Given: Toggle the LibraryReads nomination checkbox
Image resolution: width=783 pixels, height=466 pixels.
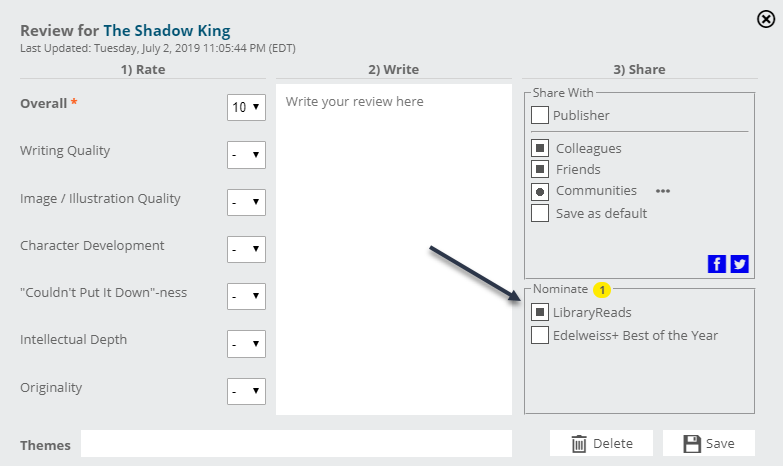Looking at the screenshot, I should pyautogui.click(x=540, y=313).
